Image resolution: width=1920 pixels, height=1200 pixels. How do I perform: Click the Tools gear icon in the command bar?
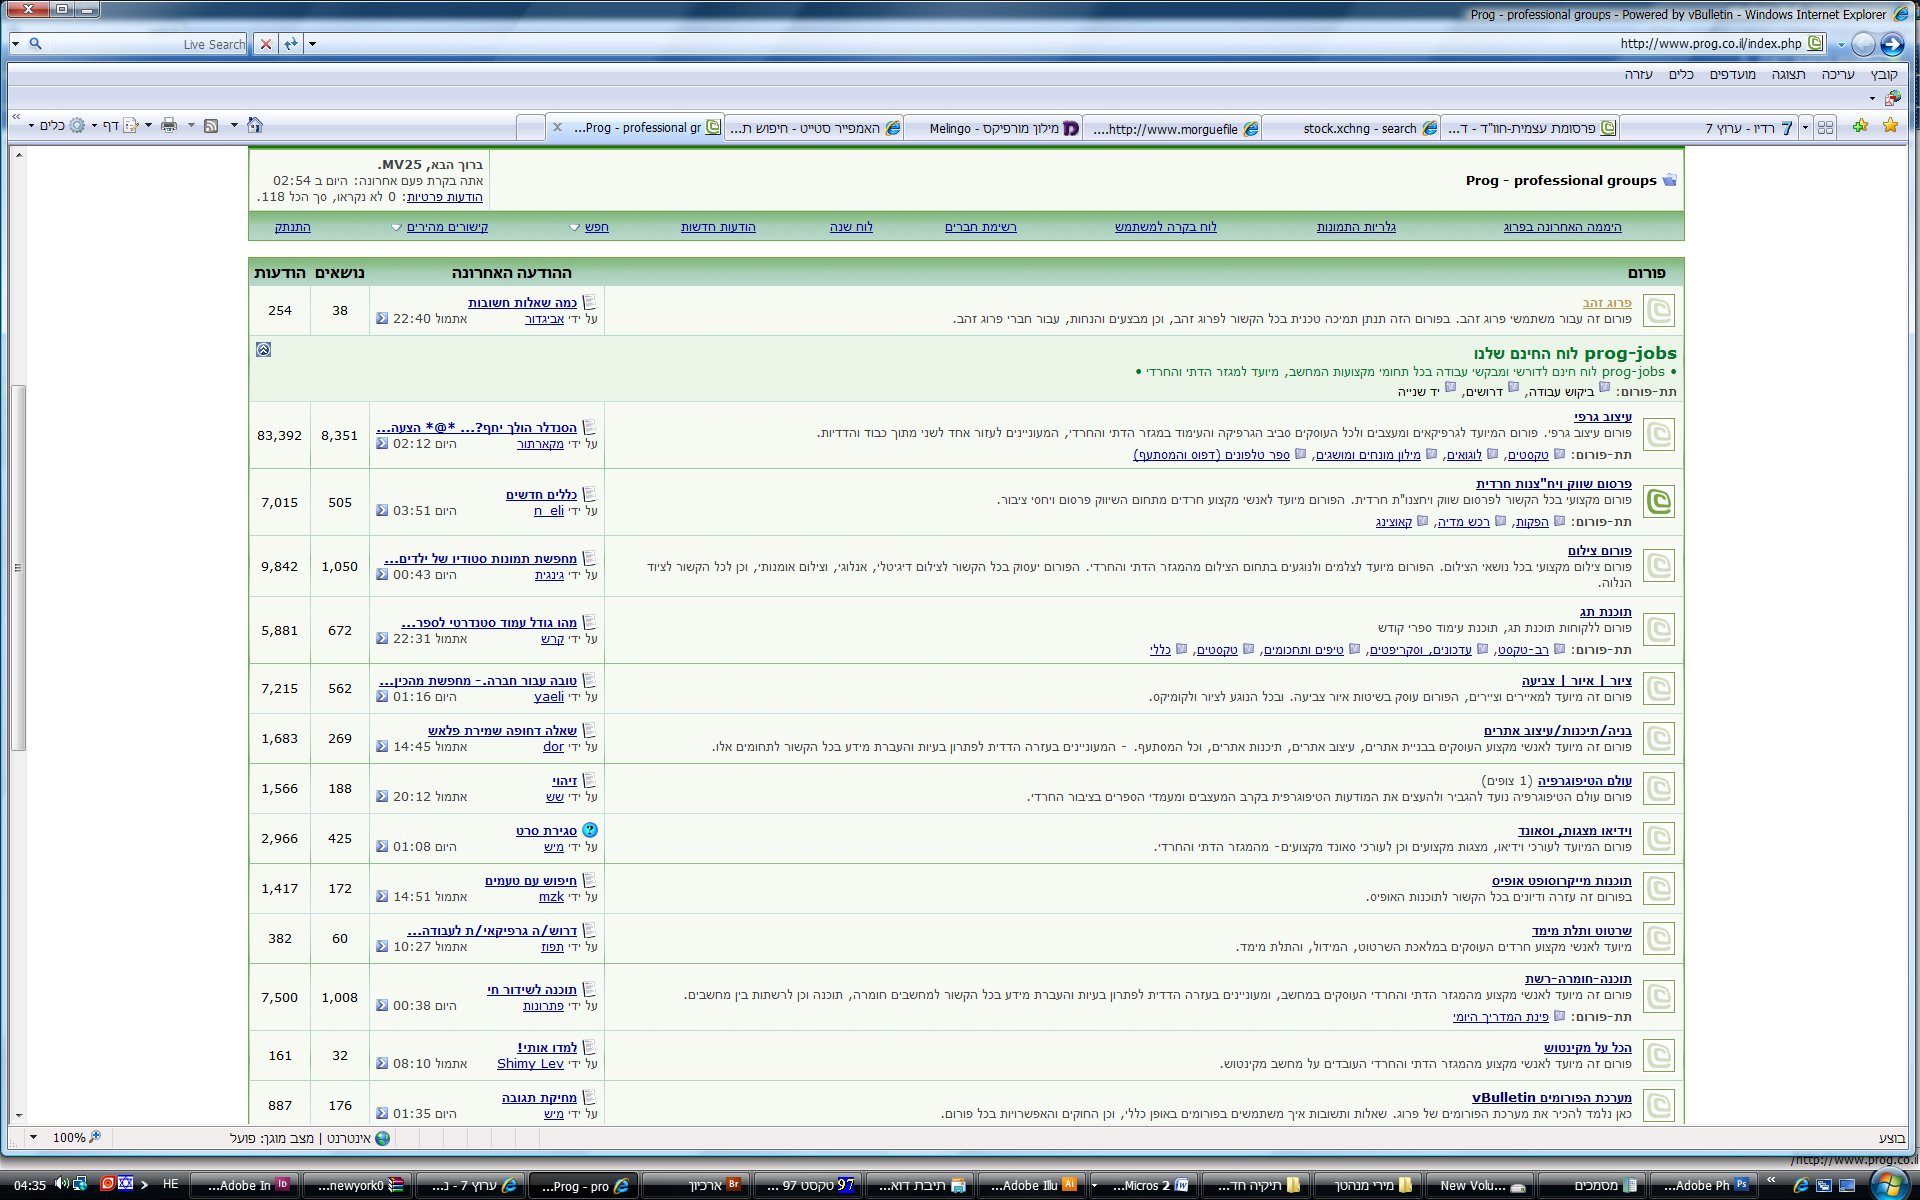point(76,126)
